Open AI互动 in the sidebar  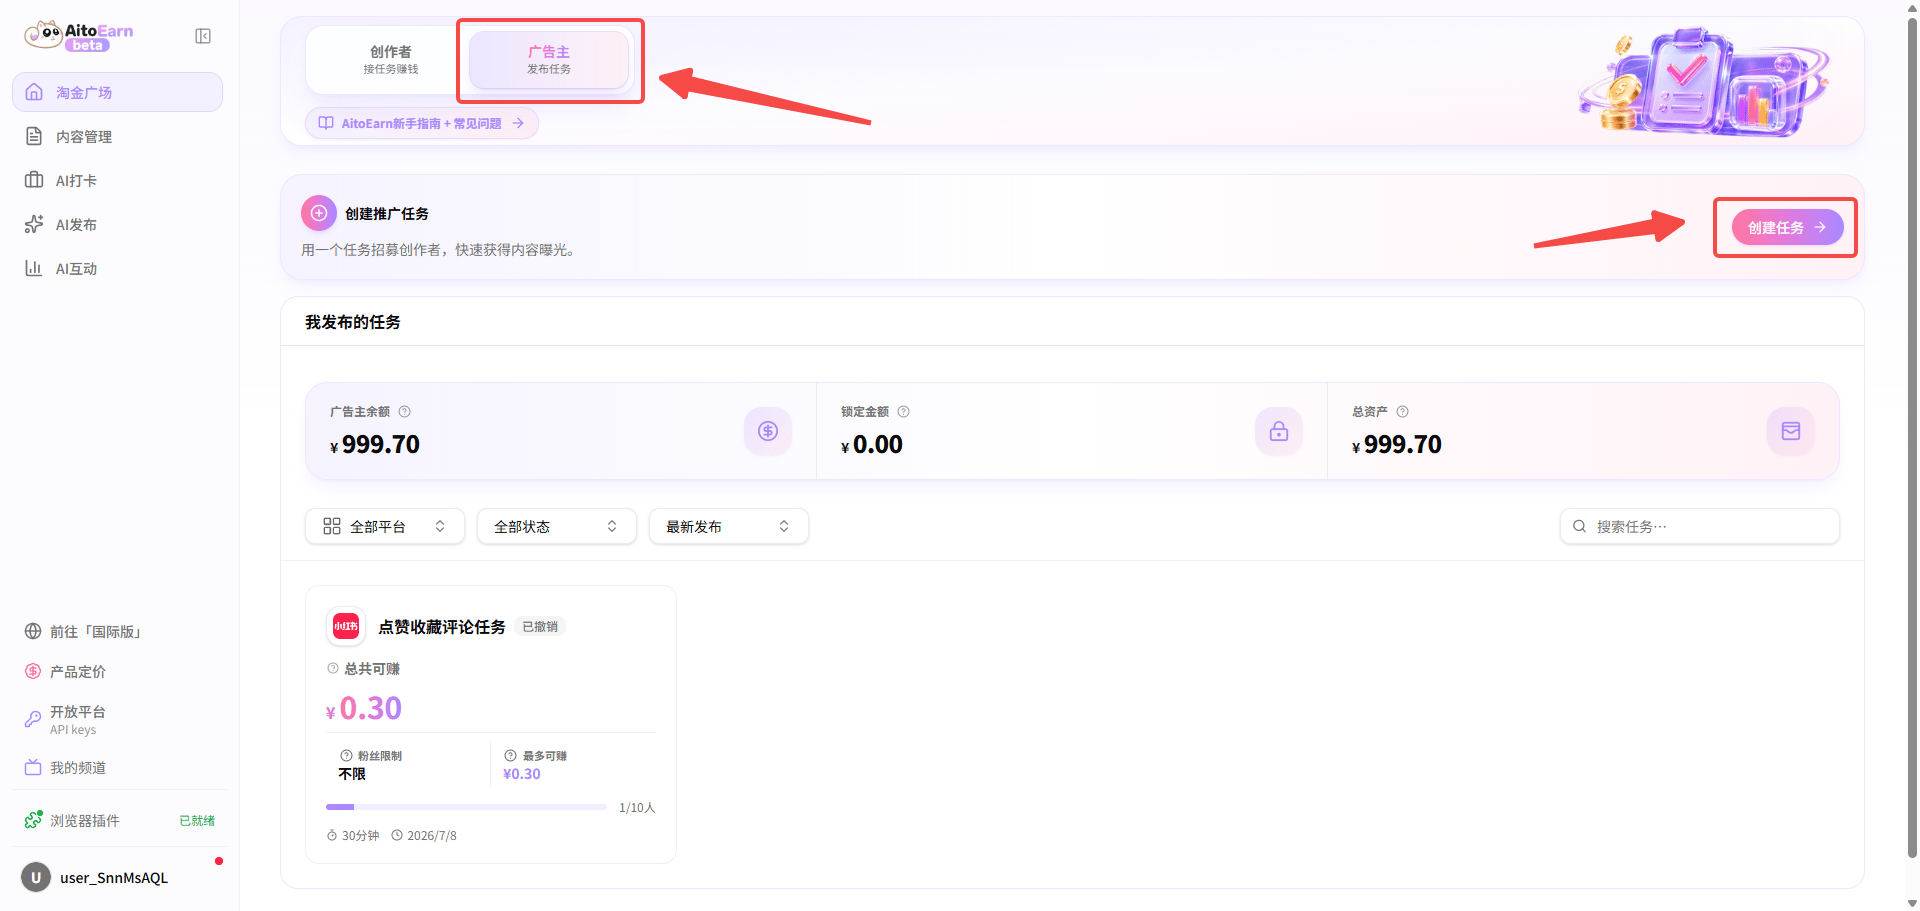[117, 268]
